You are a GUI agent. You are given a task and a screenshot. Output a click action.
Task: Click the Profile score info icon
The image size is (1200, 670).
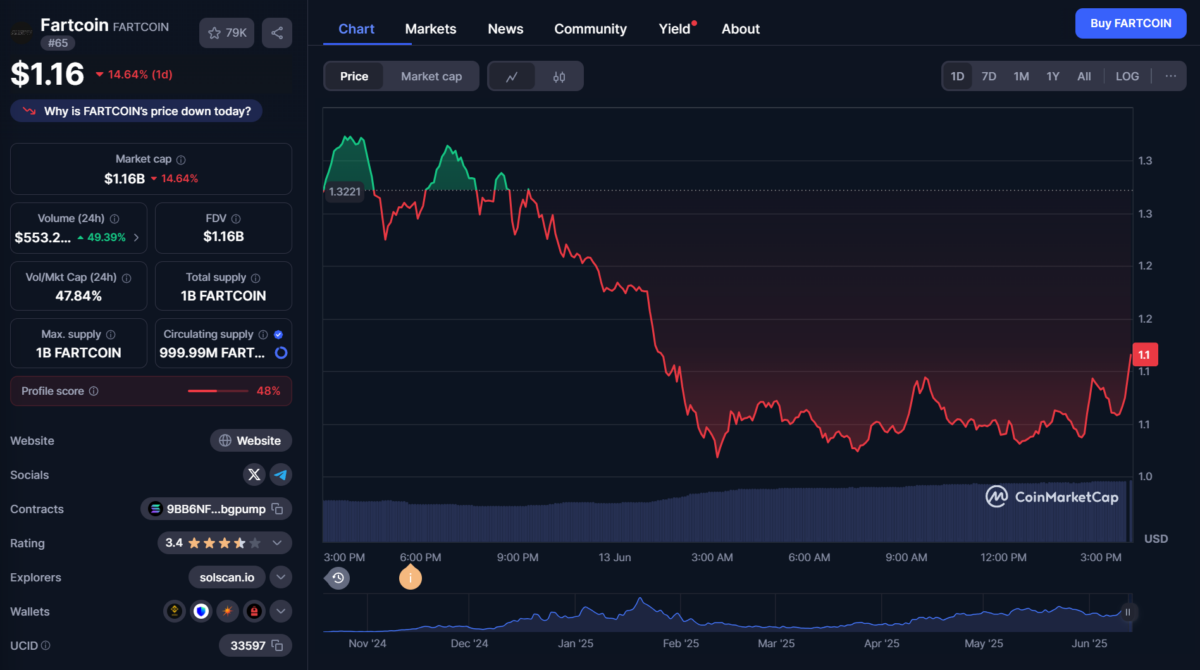94,391
